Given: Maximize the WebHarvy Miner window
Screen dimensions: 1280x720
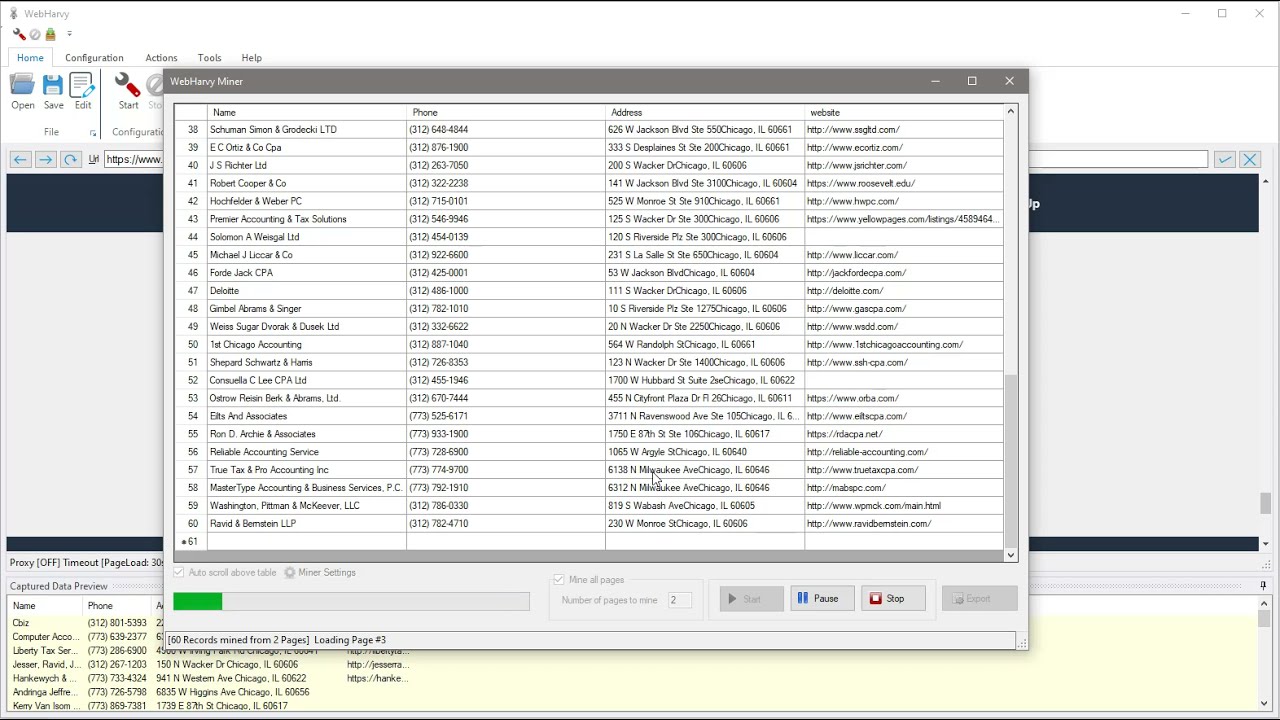Looking at the screenshot, I should click(972, 81).
